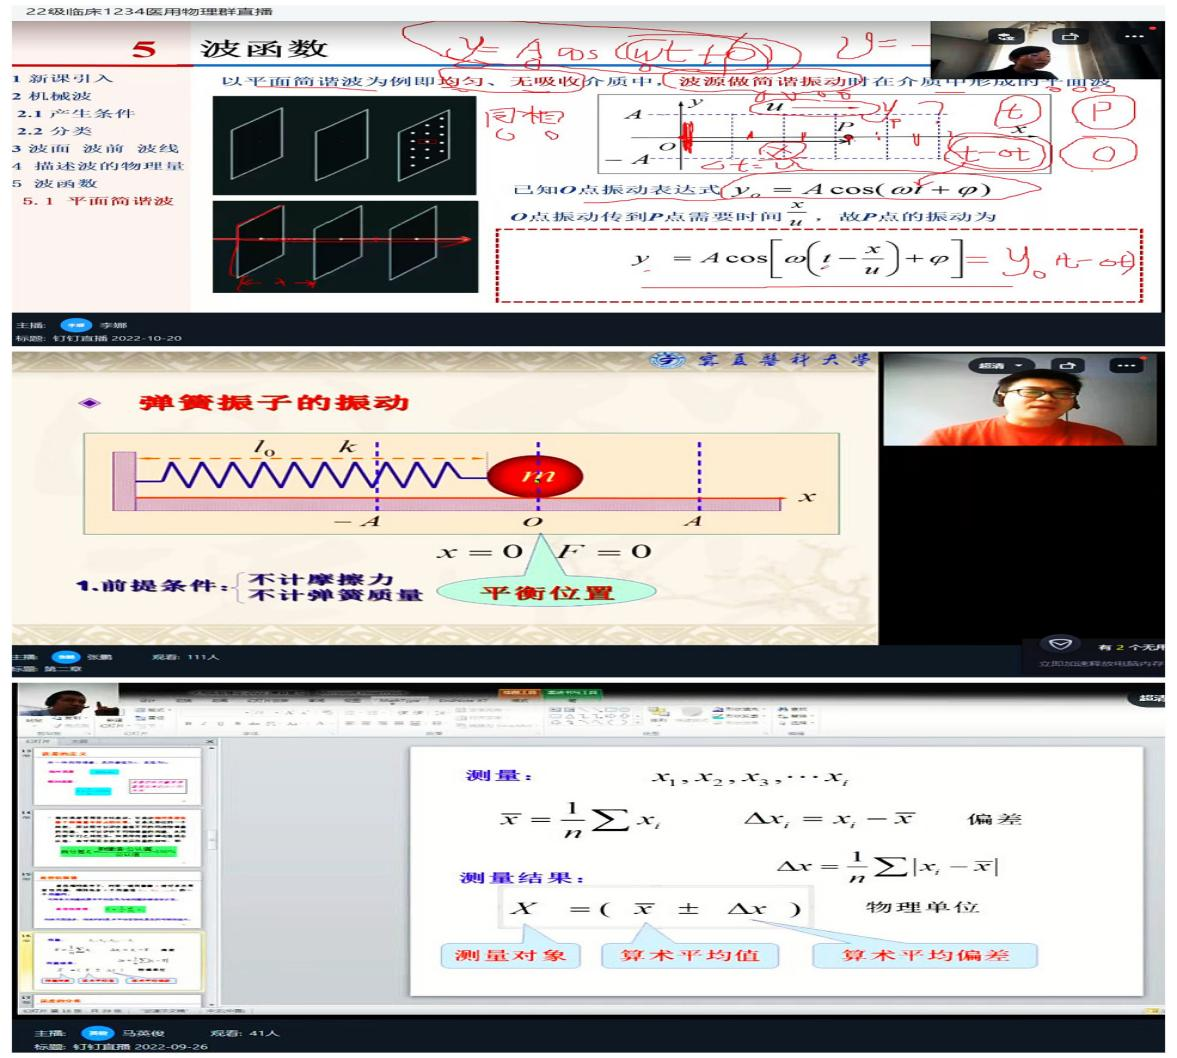Select 幻灯片 tab in PowerPoint side pane

pyautogui.click(x=36, y=741)
